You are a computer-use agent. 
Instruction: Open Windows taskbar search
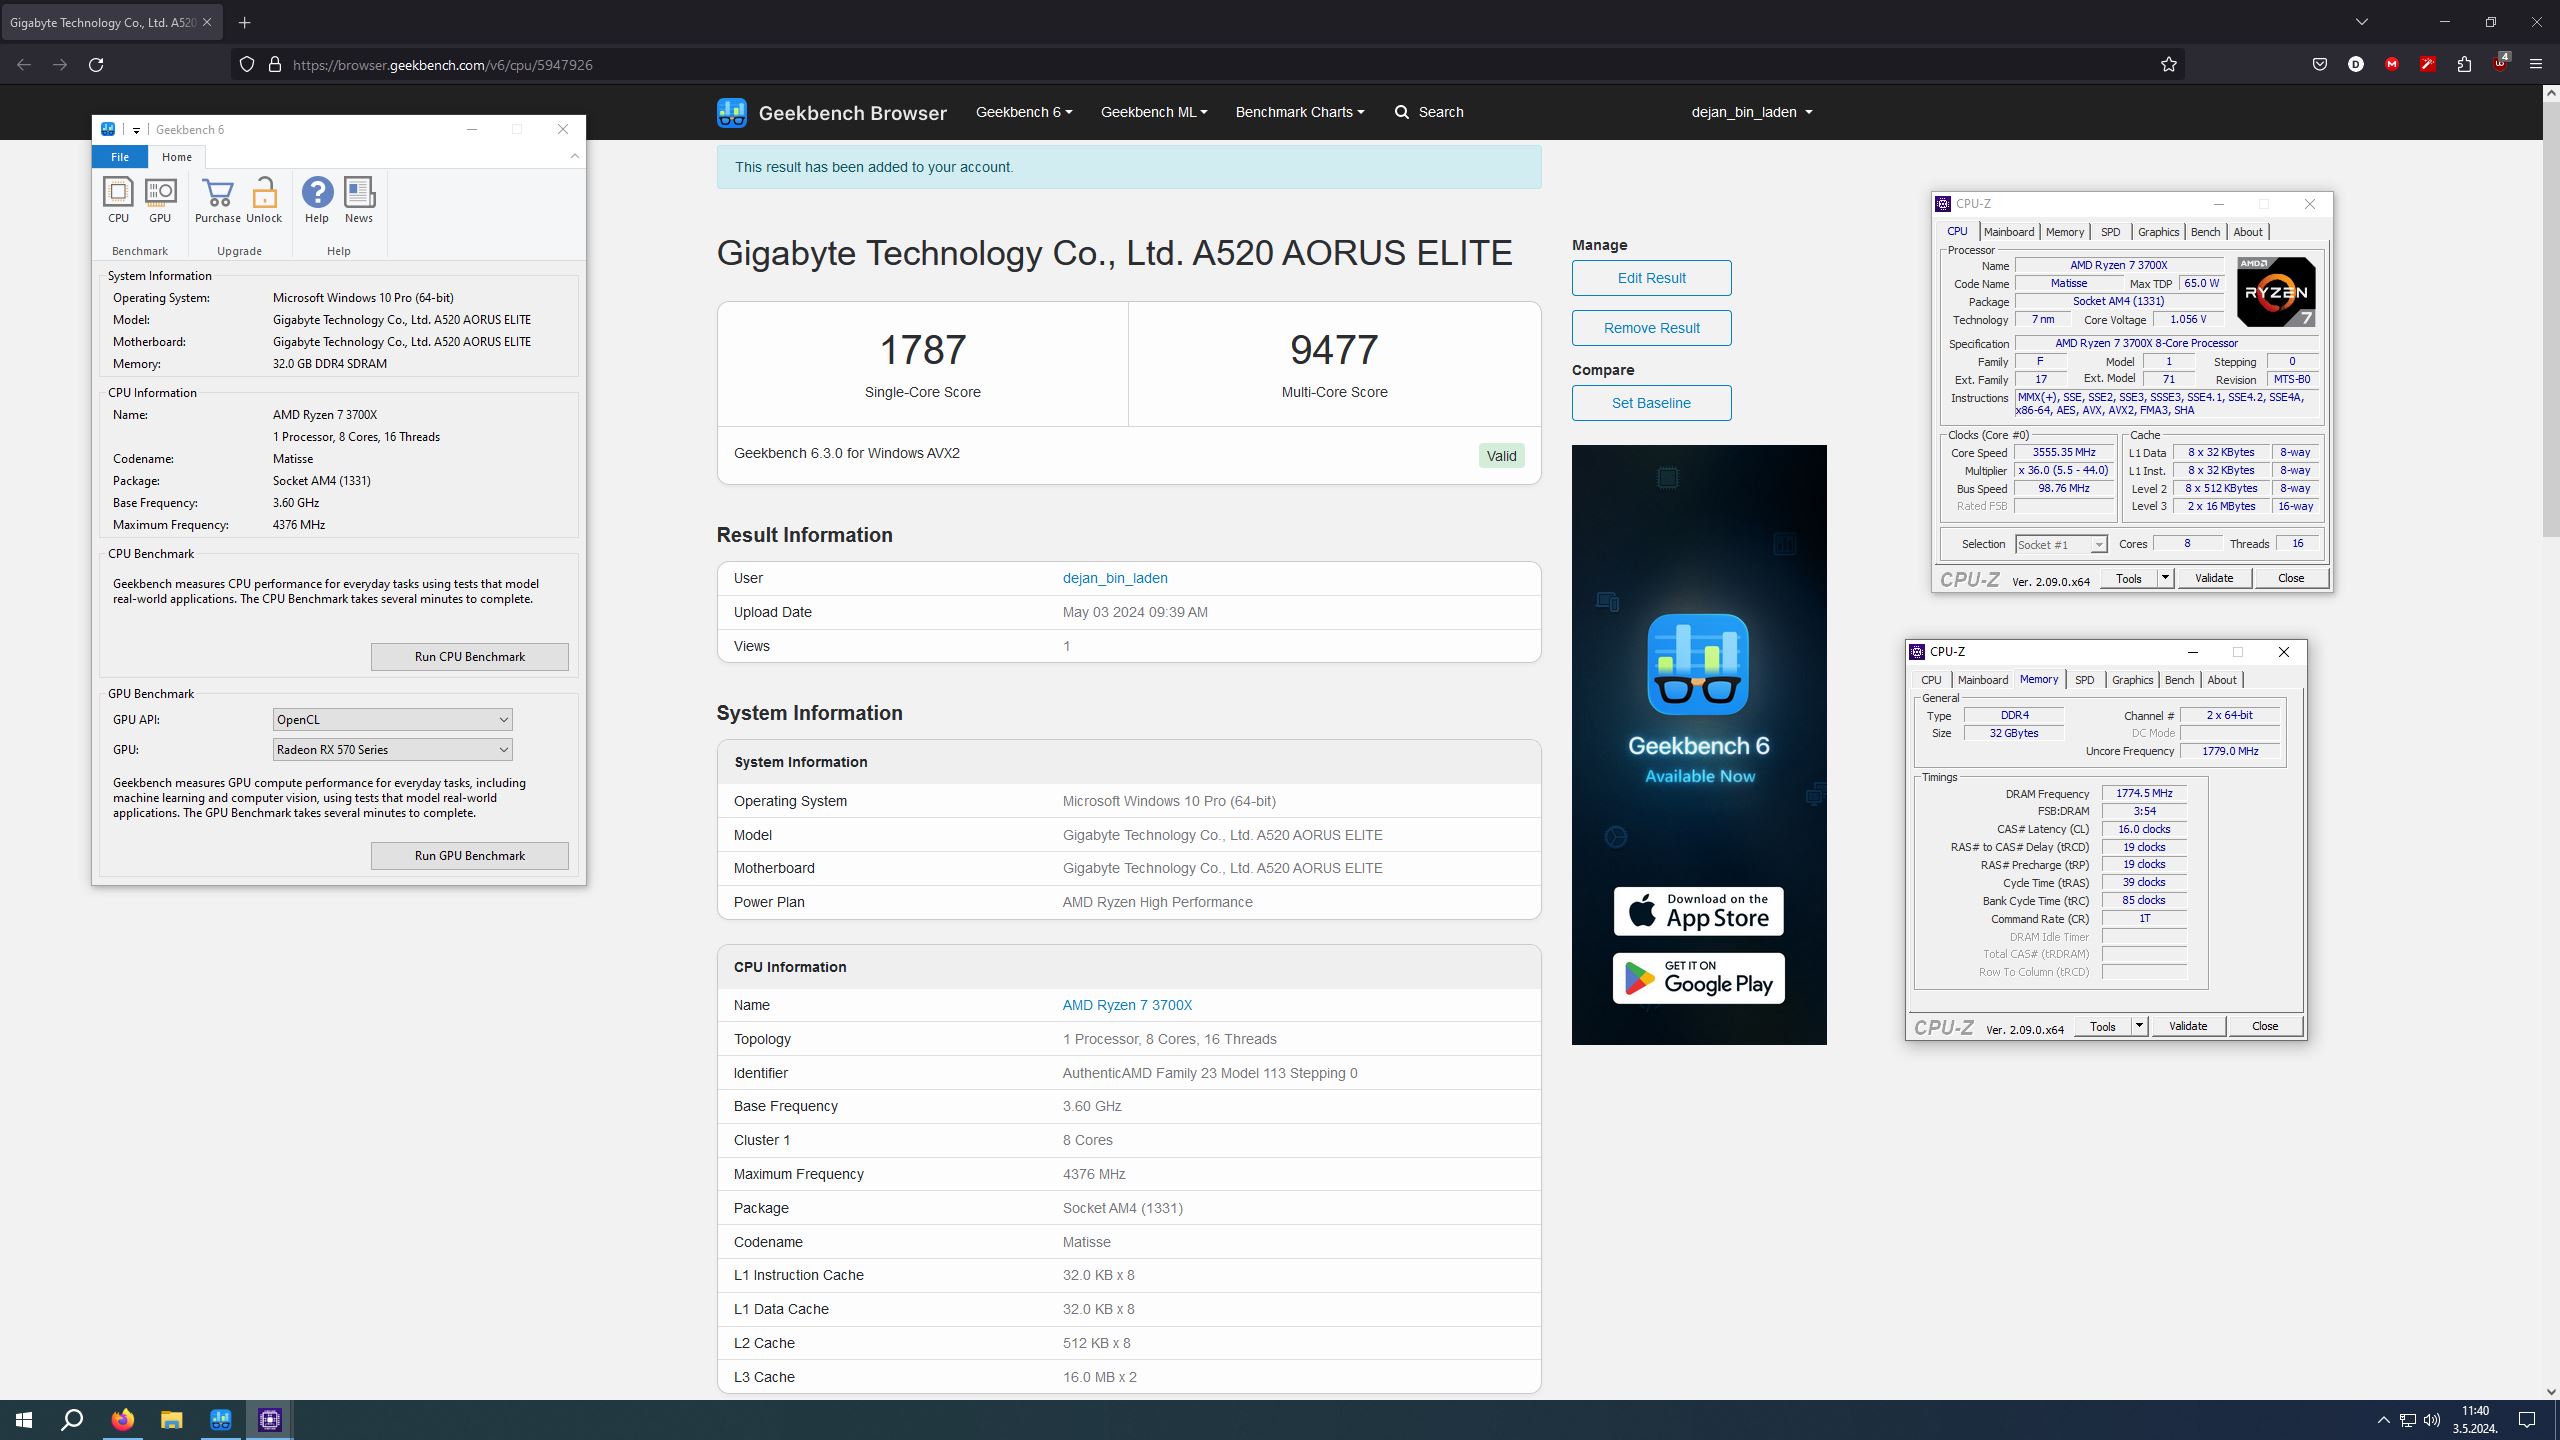click(x=72, y=1420)
